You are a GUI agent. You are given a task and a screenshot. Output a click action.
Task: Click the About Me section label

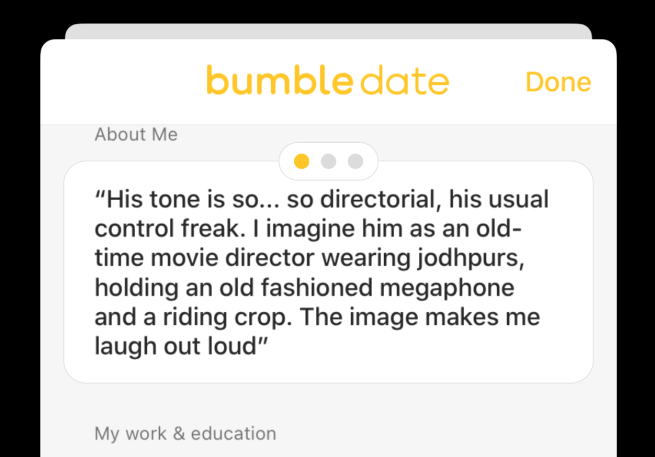(136, 134)
